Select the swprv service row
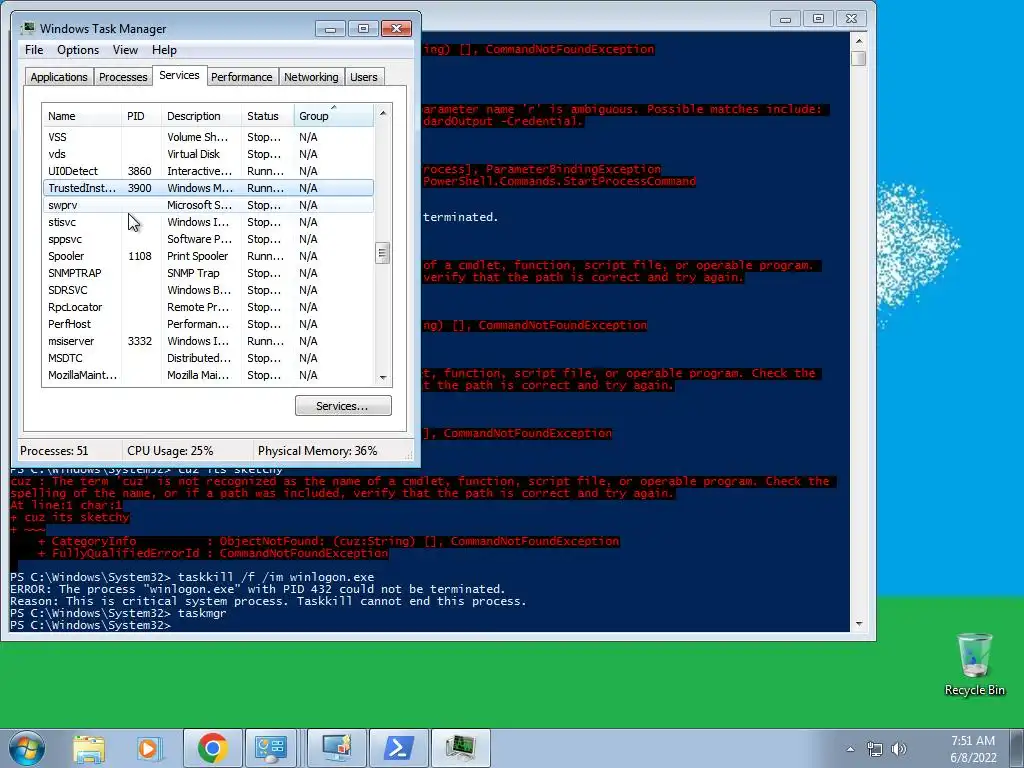Screen dimensions: 1024x768 point(208,205)
